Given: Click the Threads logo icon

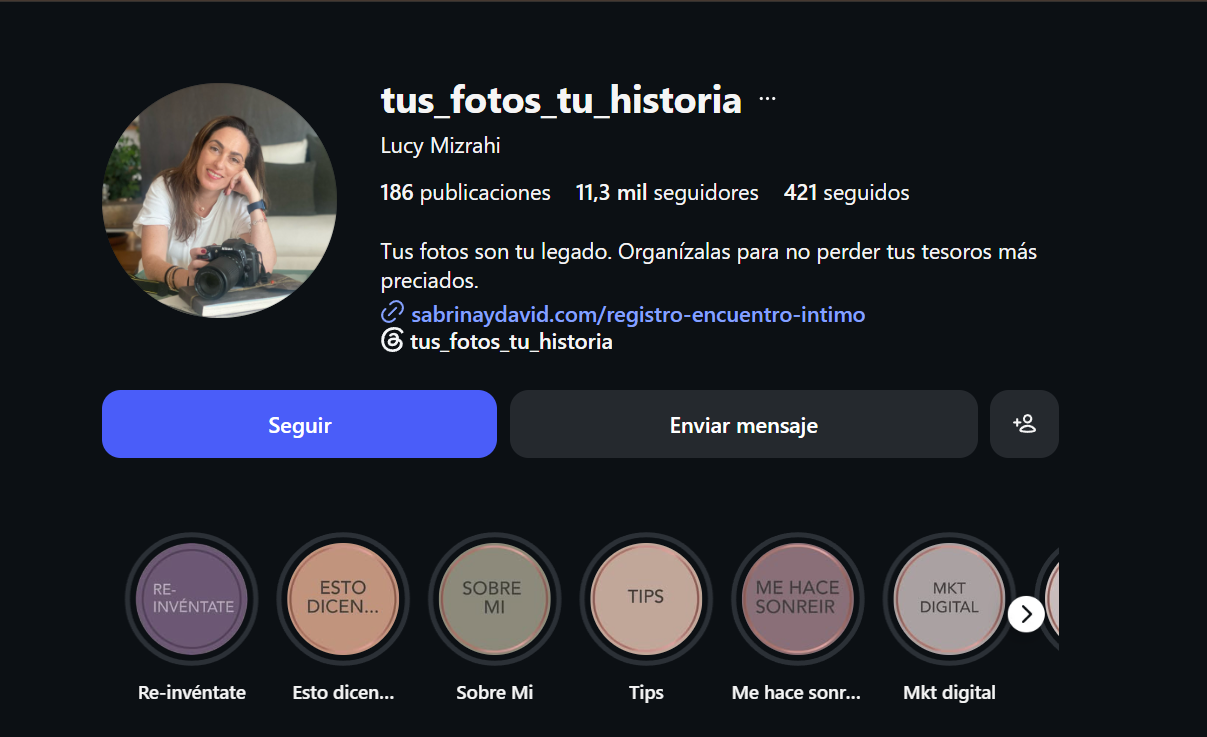Looking at the screenshot, I should pos(392,341).
